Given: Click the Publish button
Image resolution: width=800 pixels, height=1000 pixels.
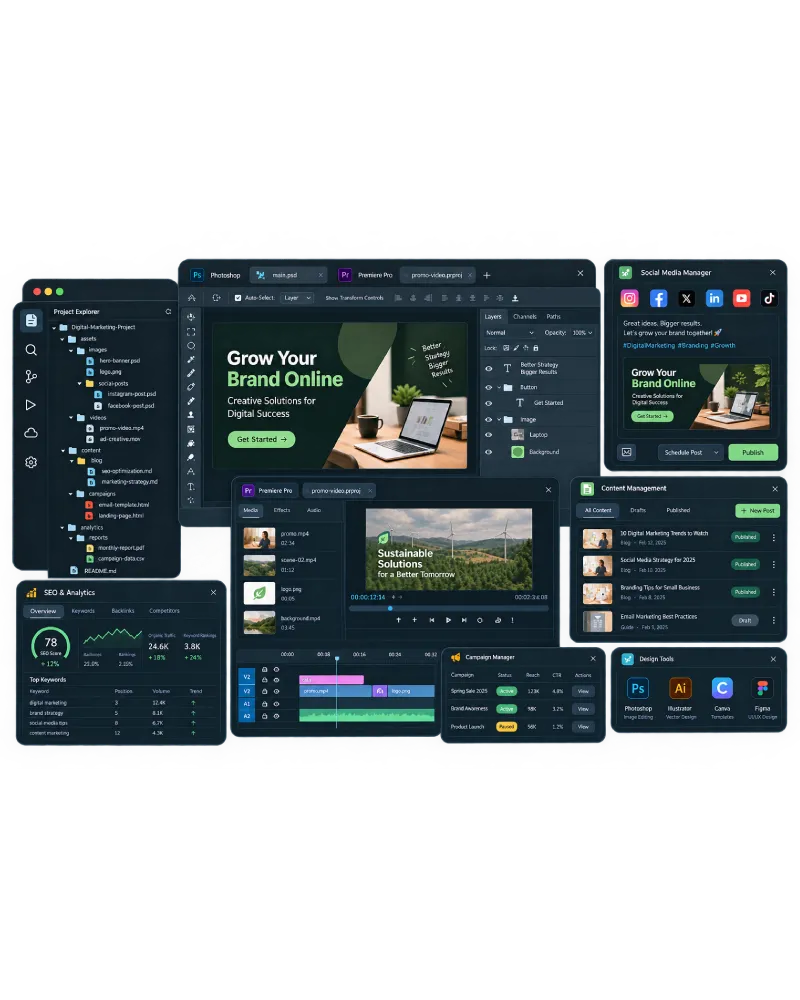Looking at the screenshot, I should coord(753,453).
